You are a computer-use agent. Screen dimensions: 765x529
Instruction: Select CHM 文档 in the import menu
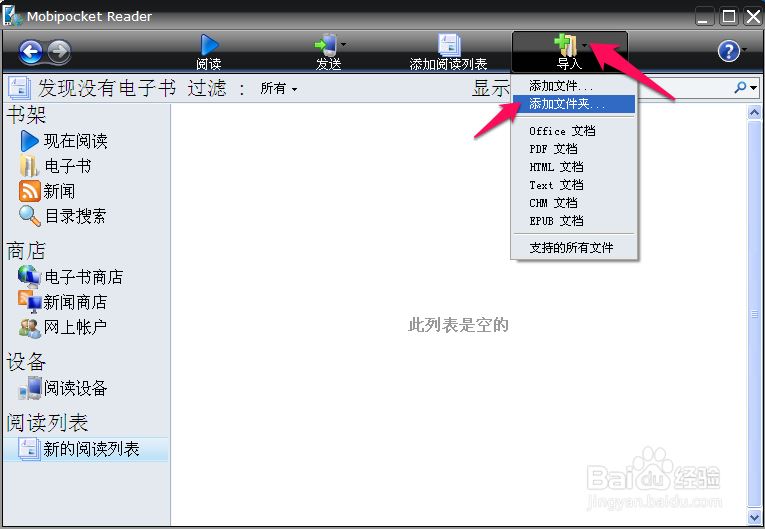pos(574,203)
